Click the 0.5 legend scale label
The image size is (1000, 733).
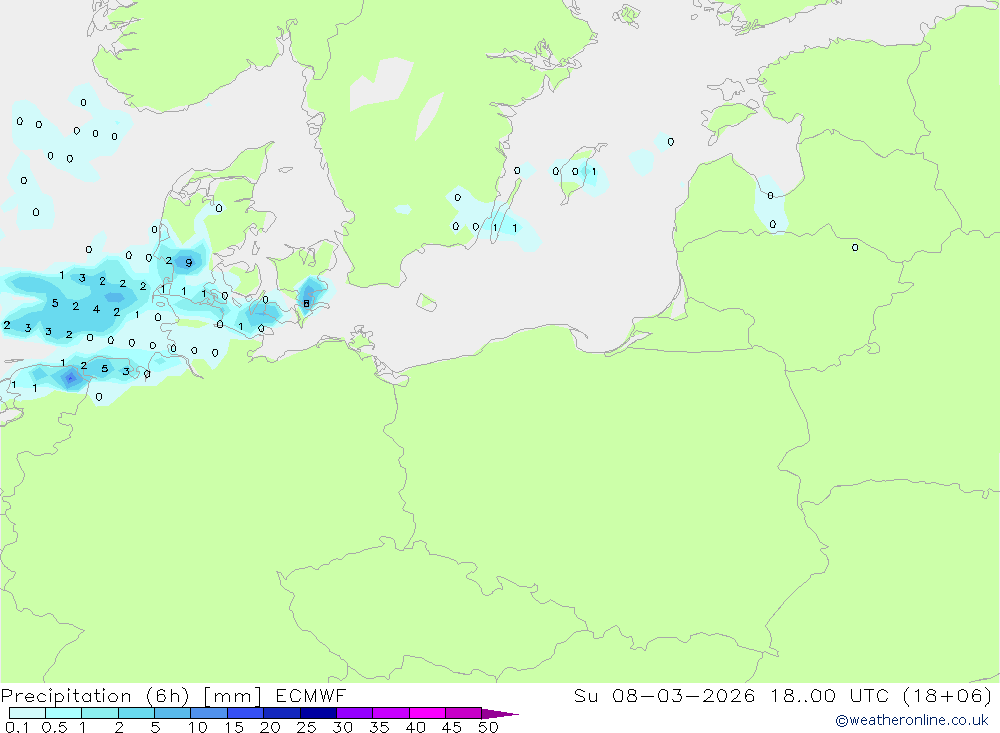[54, 727]
